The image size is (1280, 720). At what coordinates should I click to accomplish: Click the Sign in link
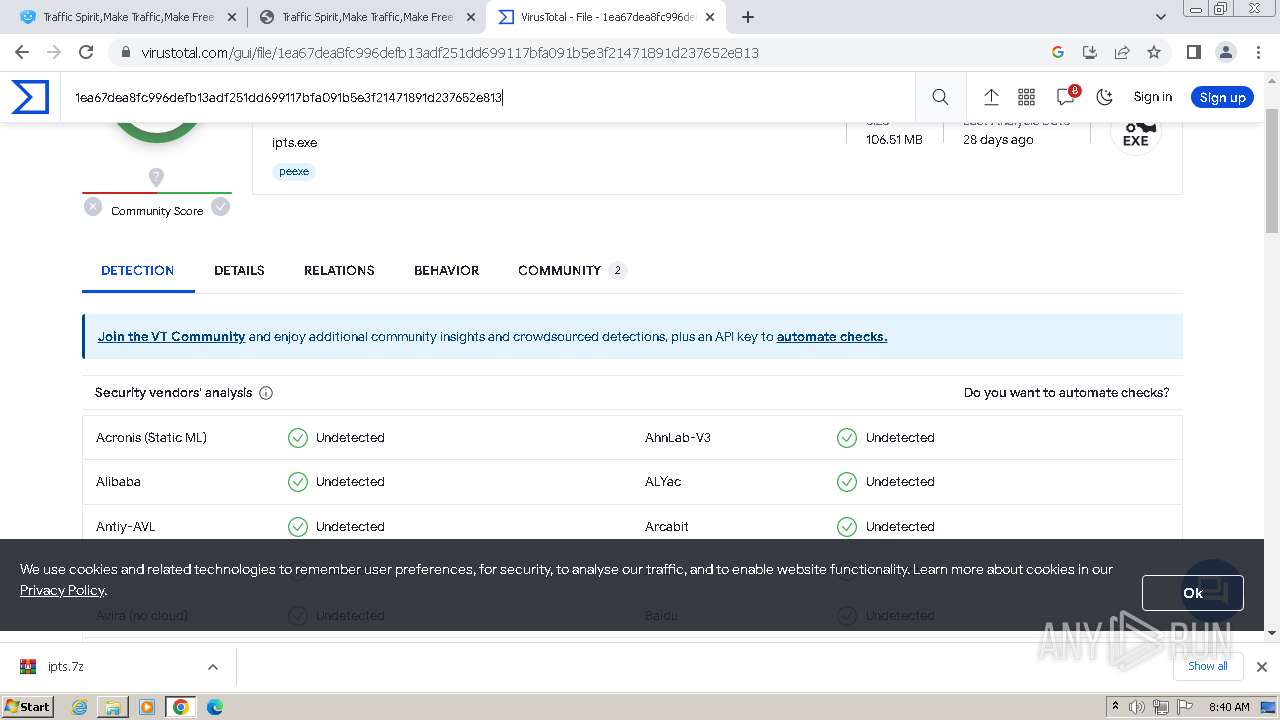click(1152, 97)
